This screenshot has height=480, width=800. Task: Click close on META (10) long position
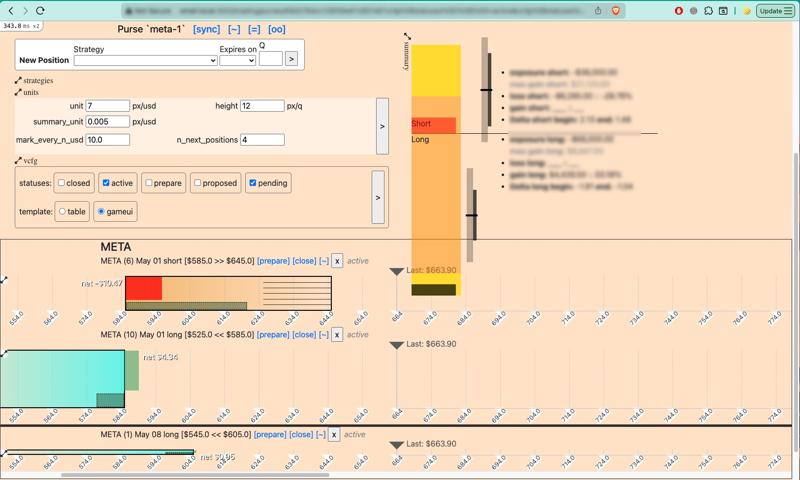tap(305, 335)
